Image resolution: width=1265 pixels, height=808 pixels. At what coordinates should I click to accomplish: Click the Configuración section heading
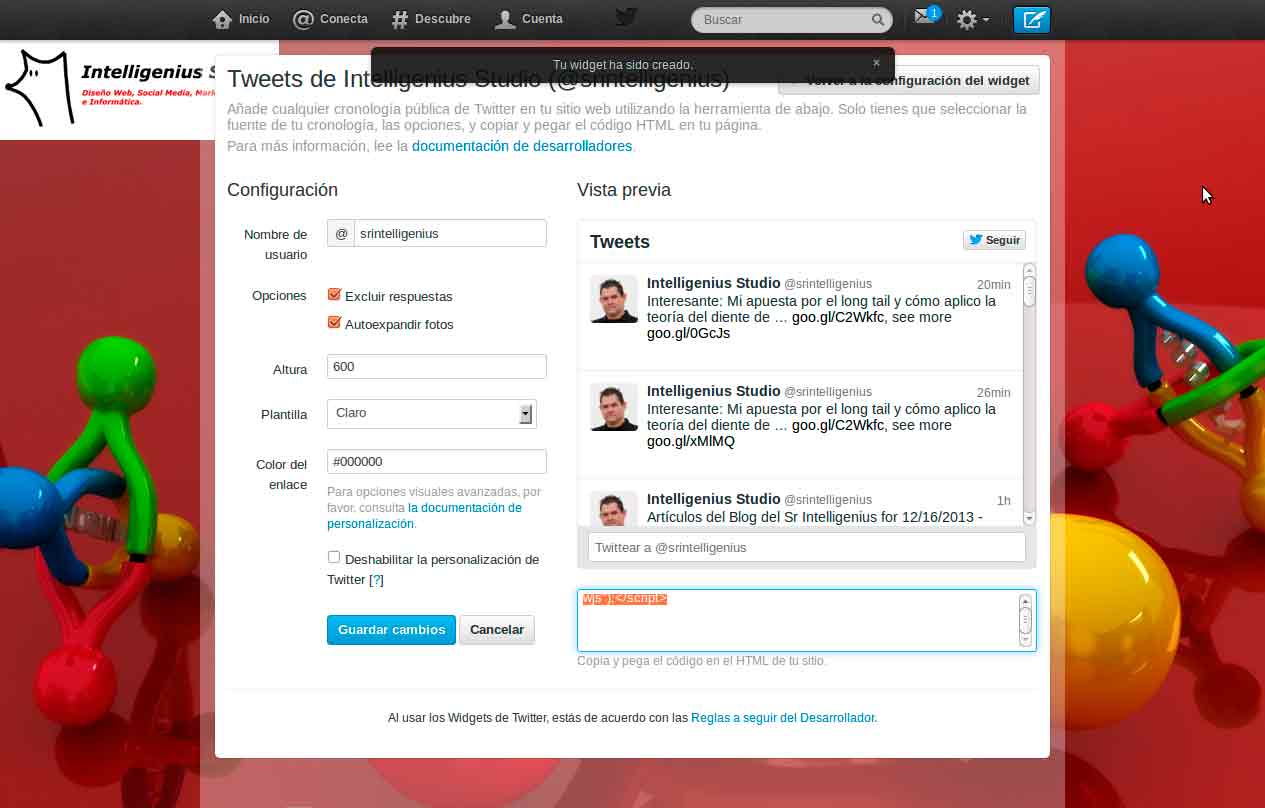(282, 190)
